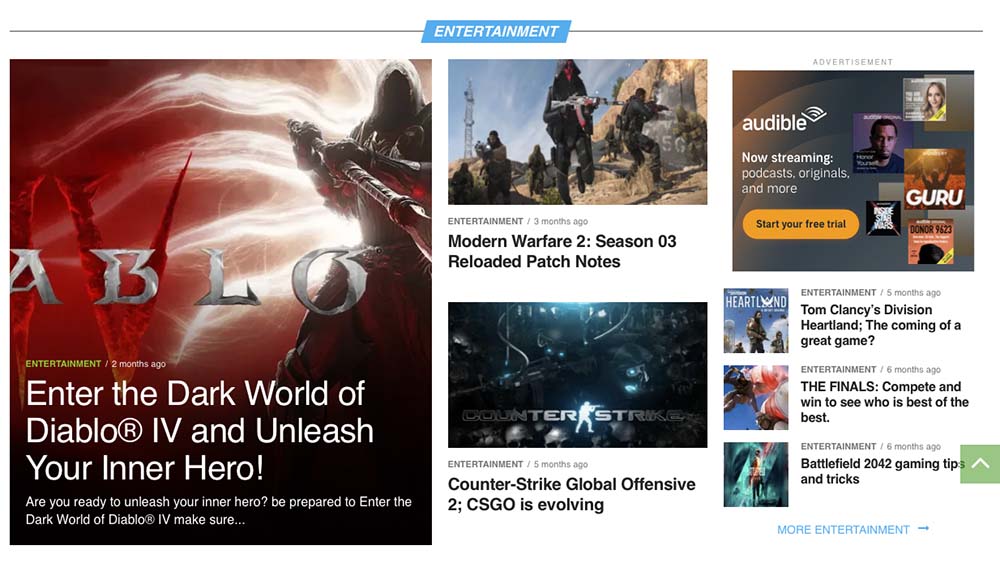Click ENTERTAINMENT label above Battlefield headline
The height and width of the screenshot is (588, 1000).
point(838,446)
